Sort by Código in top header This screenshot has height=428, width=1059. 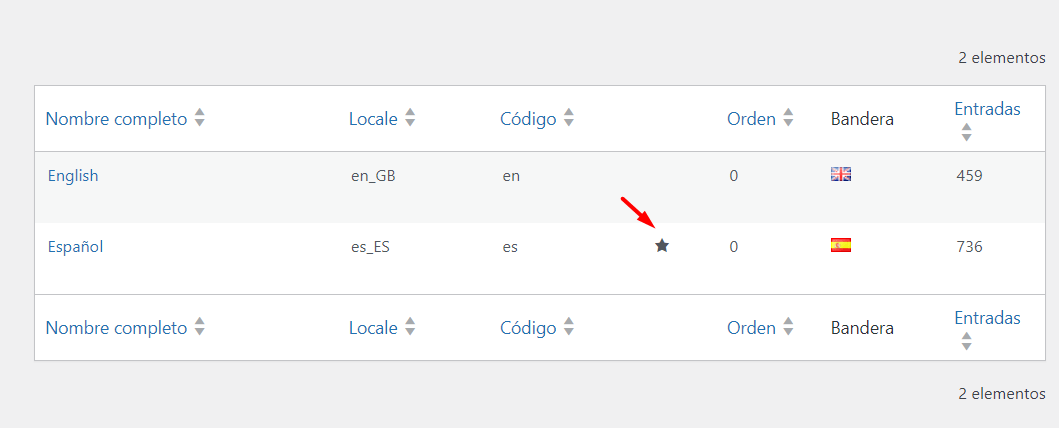coord(528,119)
